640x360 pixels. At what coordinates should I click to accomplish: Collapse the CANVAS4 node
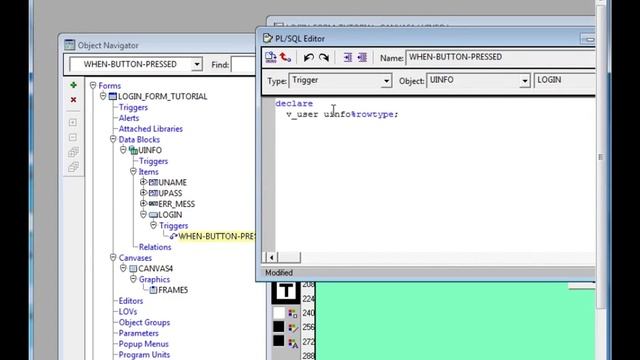(x=123, y=268)
